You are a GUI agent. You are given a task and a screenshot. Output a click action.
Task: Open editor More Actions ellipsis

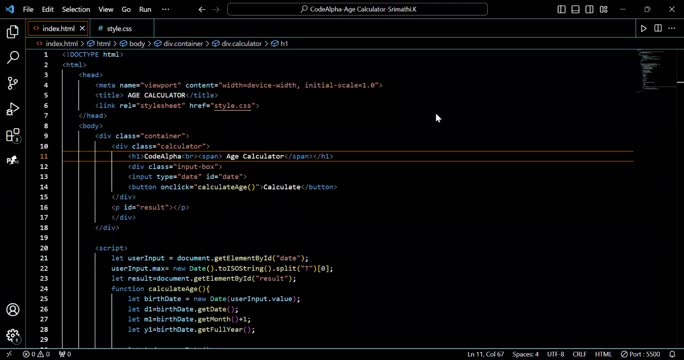(672, 28)
